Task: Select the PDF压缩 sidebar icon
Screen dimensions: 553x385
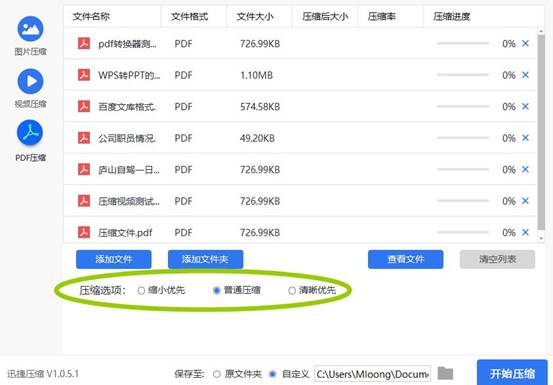Action: pyautogui.click(x=30, y=133)
